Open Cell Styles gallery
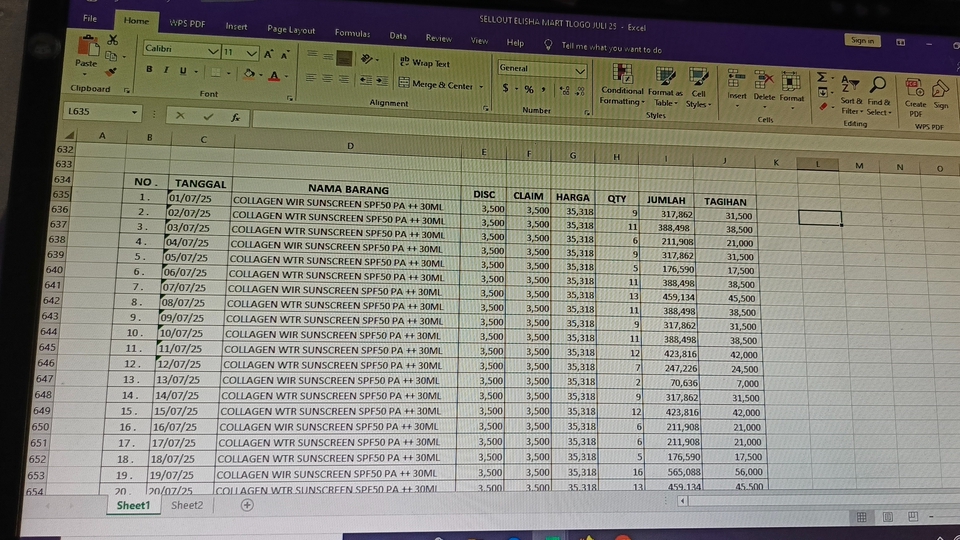Screen dimensions: 960x540 (698, 87)
